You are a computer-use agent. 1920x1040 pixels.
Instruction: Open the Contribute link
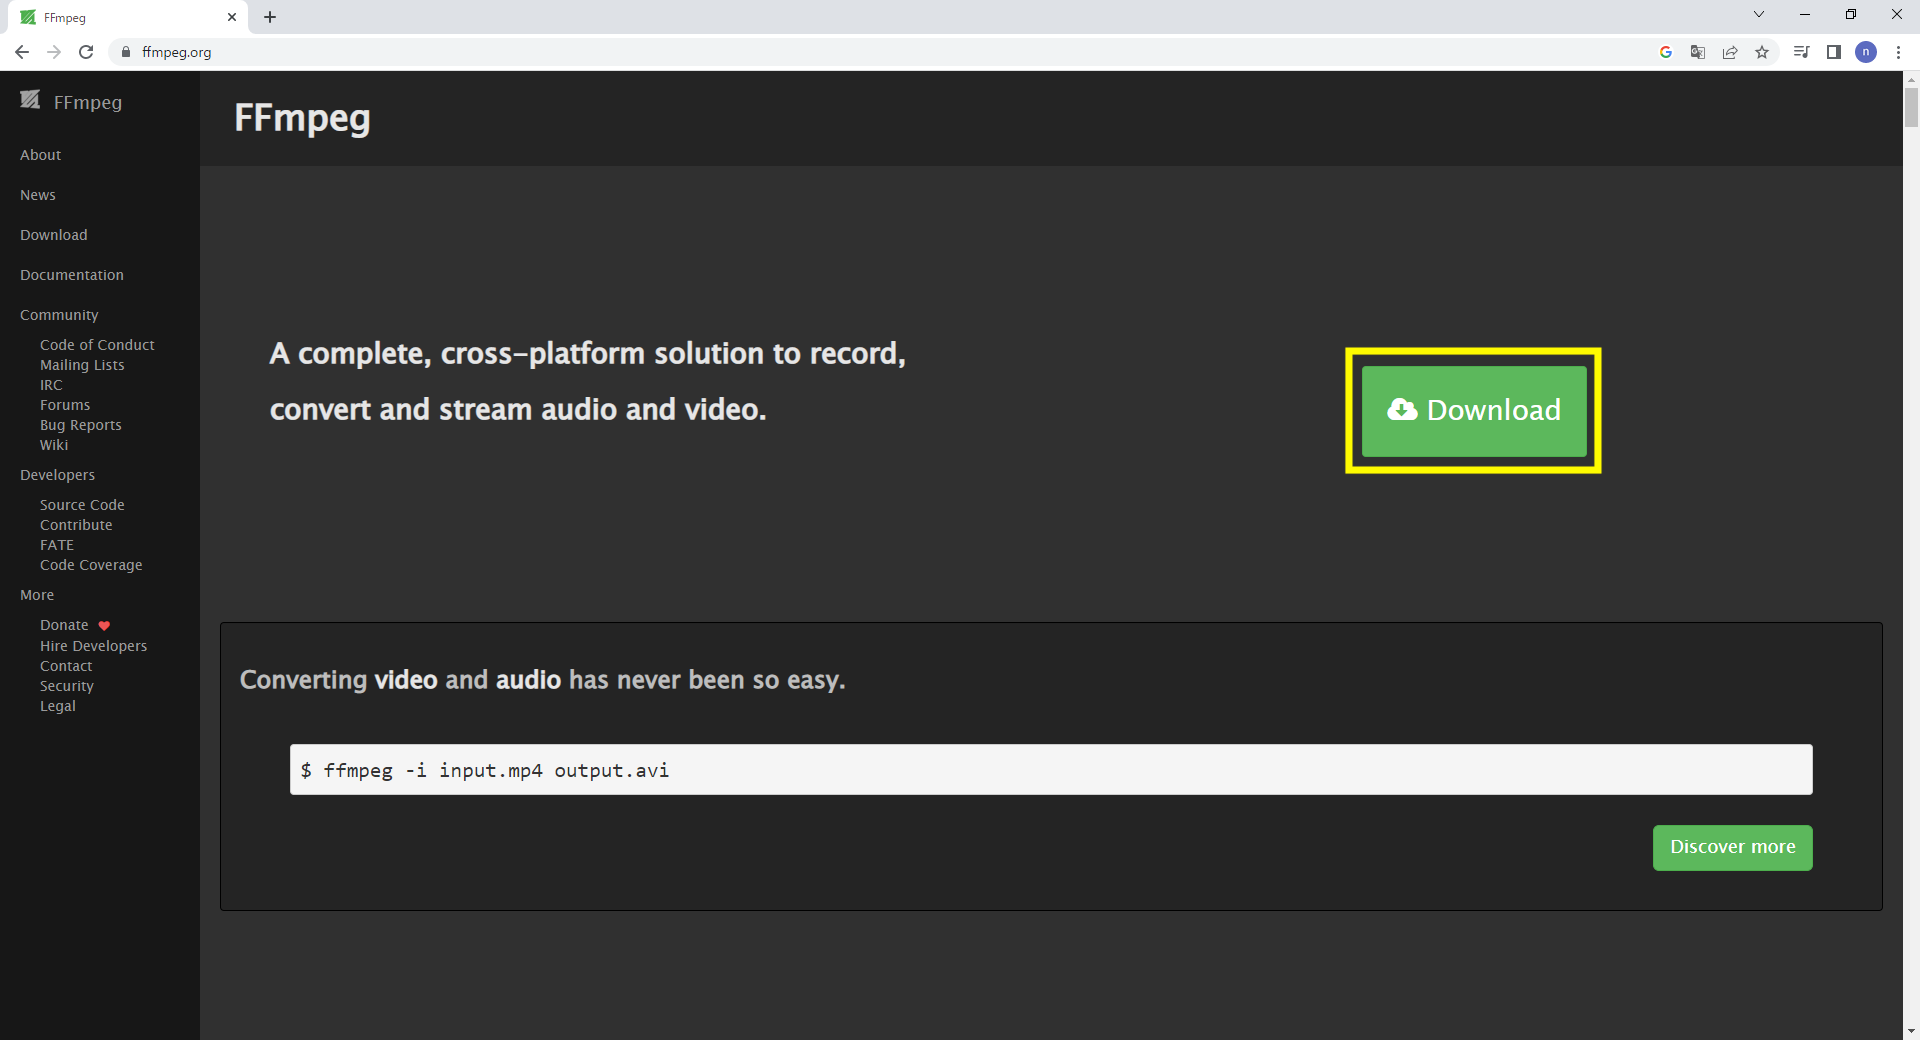point(76,525)
